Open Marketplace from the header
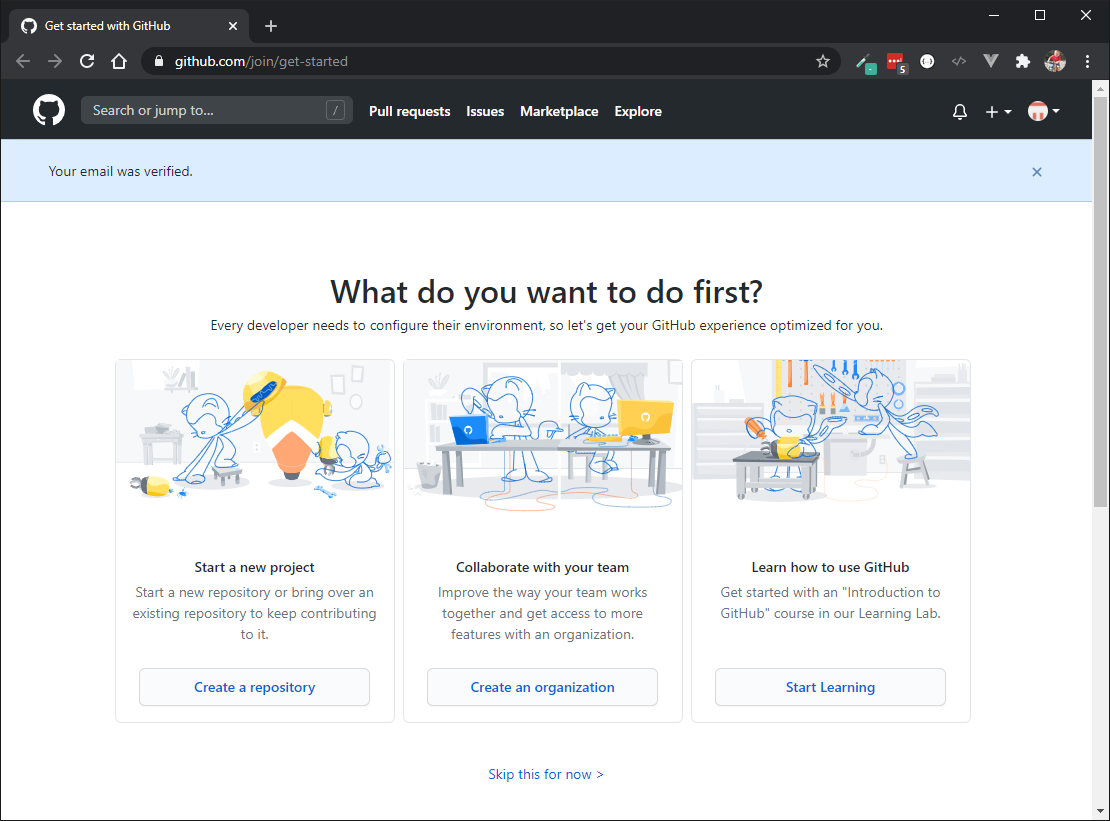 pyautogui.click(x=559, y=111)
